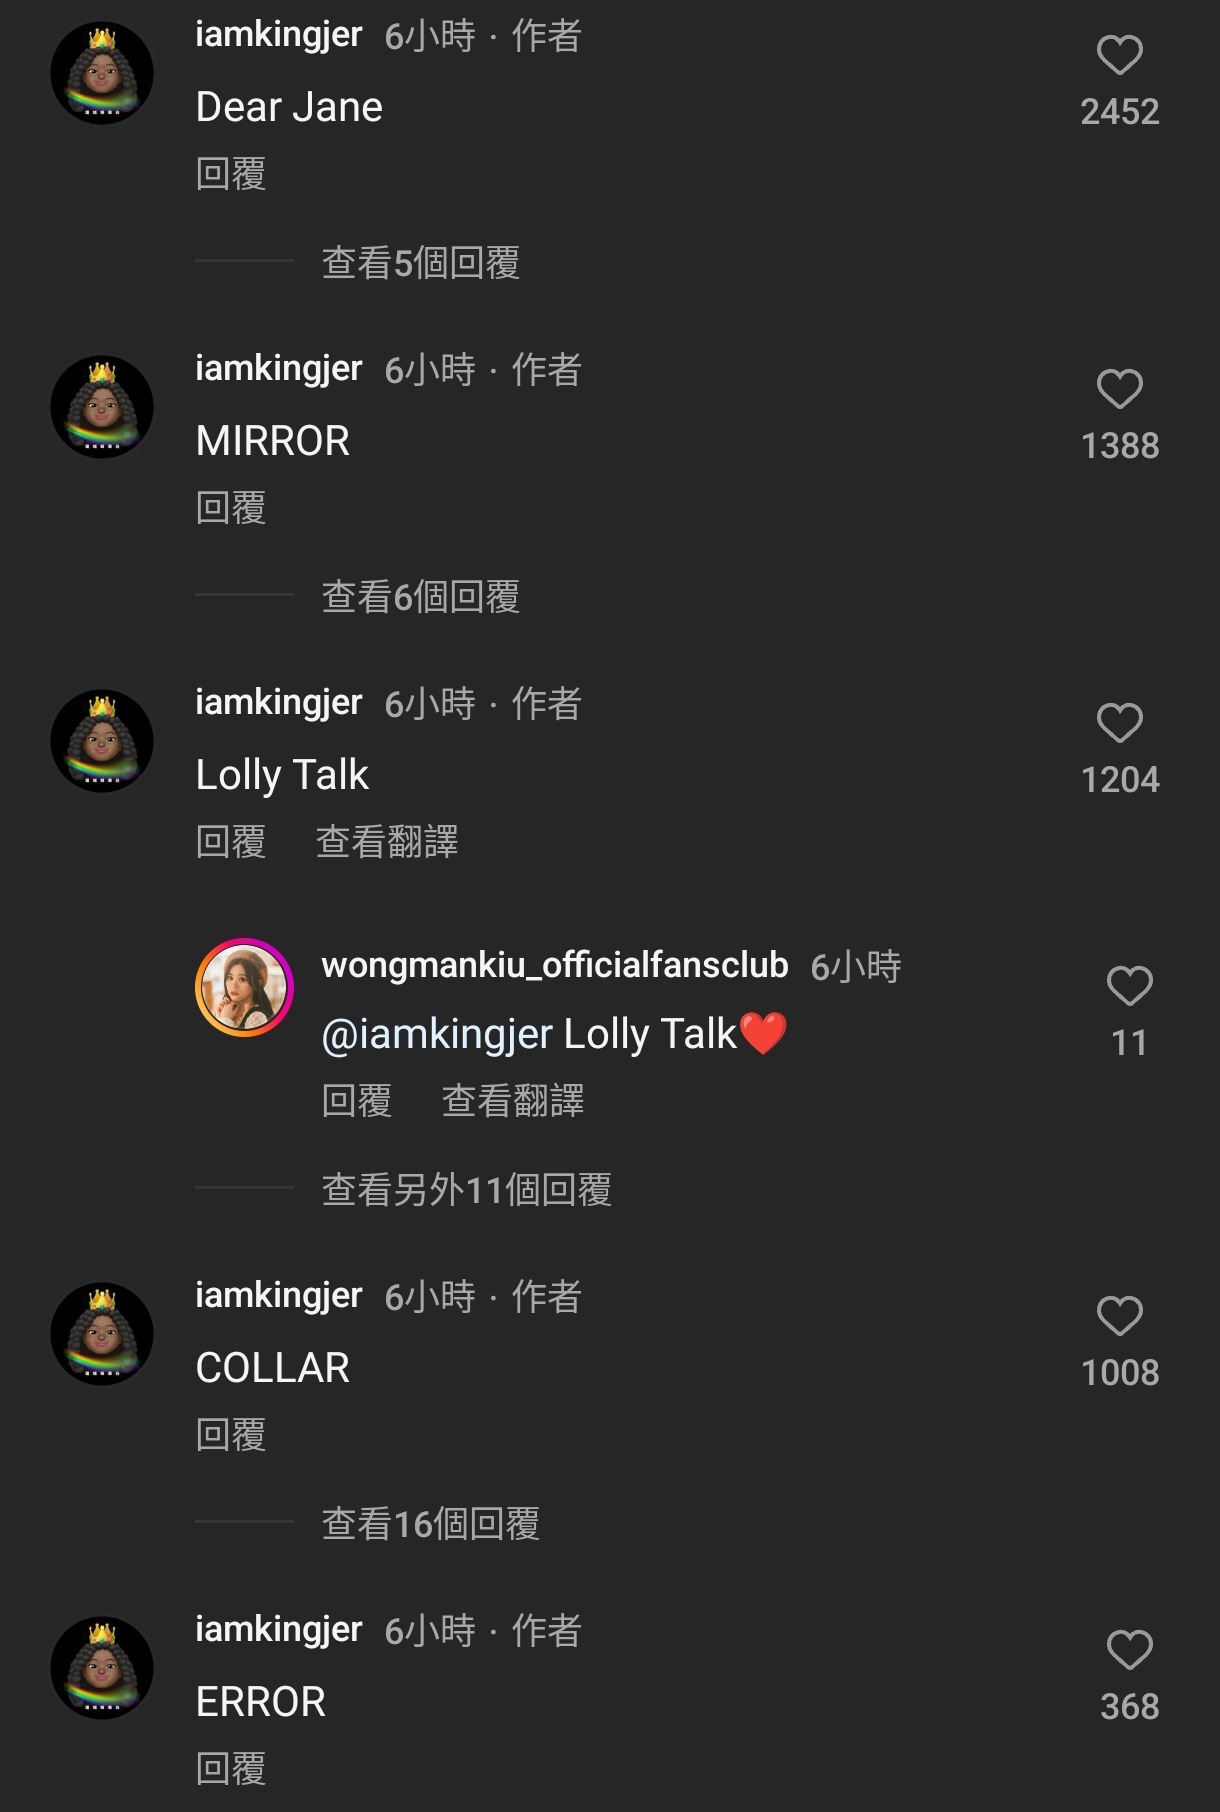
Task: Translate the wongmankiu_officialfansclub reply
Action: tap(513, 1101)
